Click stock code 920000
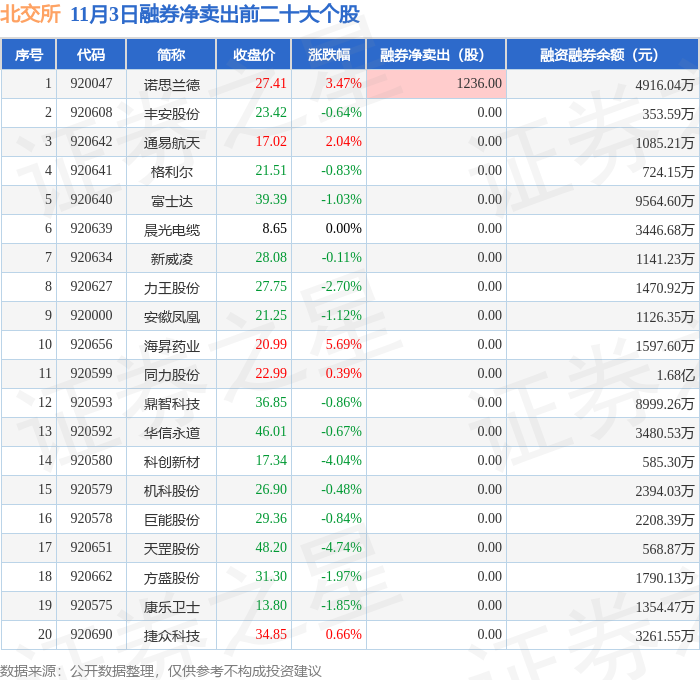Image resolution: width=700 pixels, height=680 pixels. 91,316
